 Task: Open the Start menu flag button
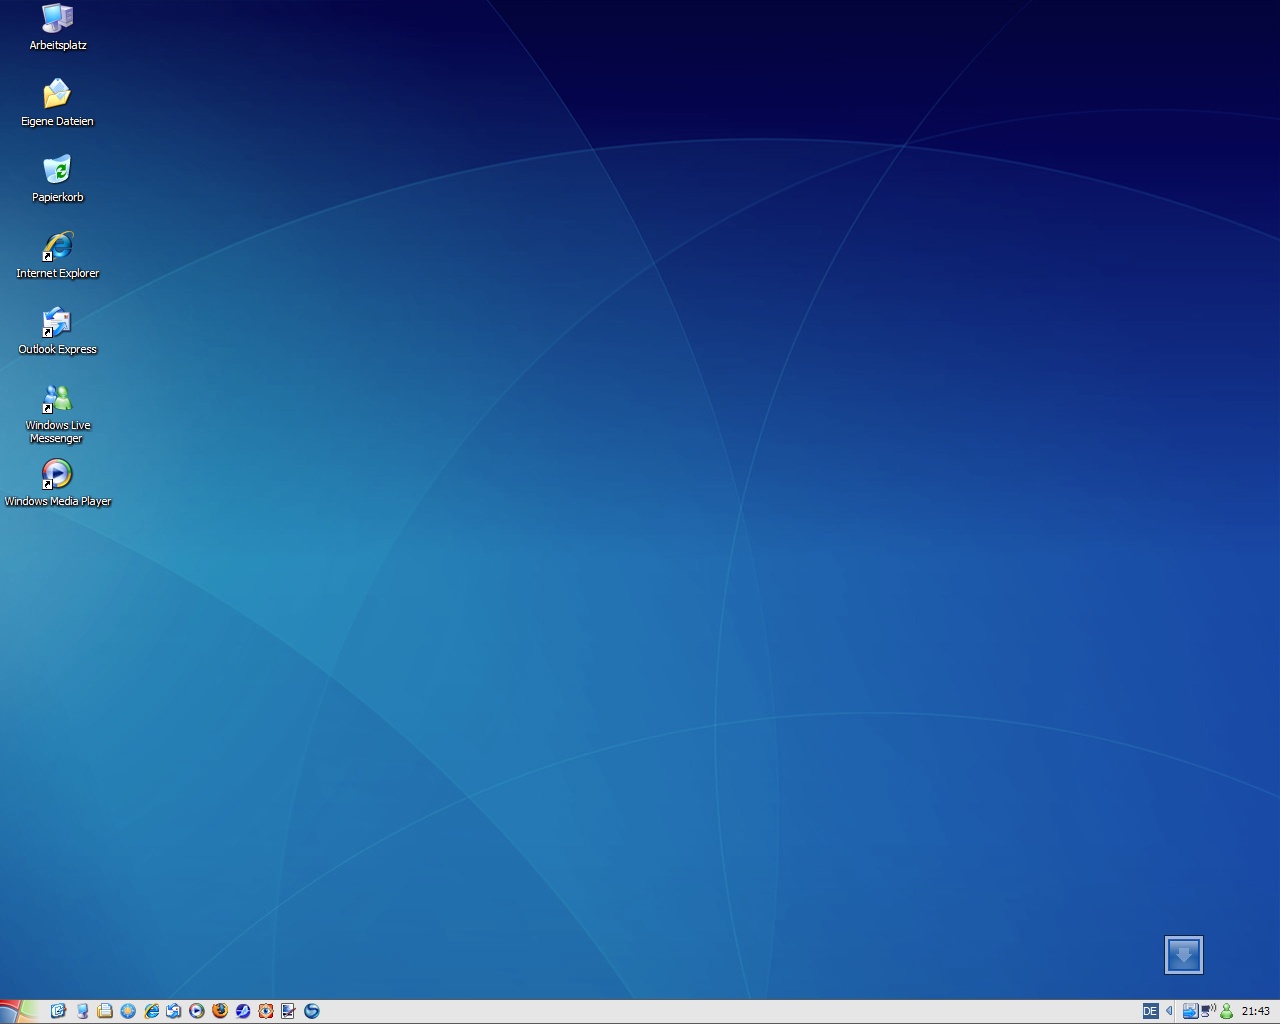pos(18,1011)
